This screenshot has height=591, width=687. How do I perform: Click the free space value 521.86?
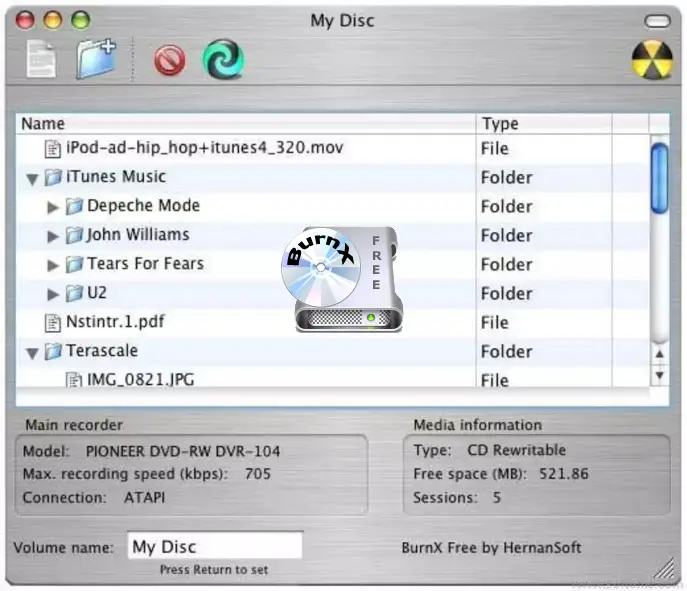pyautogui.click(x=564, y=474)
